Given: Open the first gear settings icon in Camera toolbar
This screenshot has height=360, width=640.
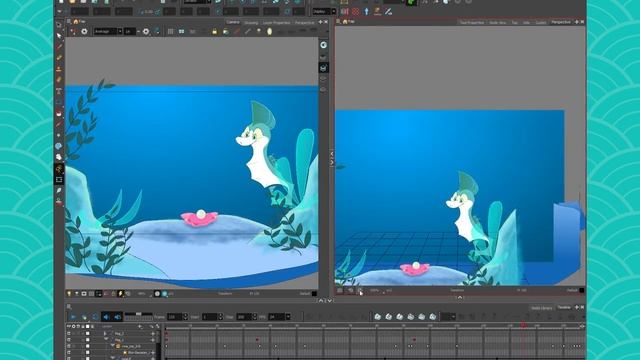Looking at the screenshot, I should pos(84,31).
